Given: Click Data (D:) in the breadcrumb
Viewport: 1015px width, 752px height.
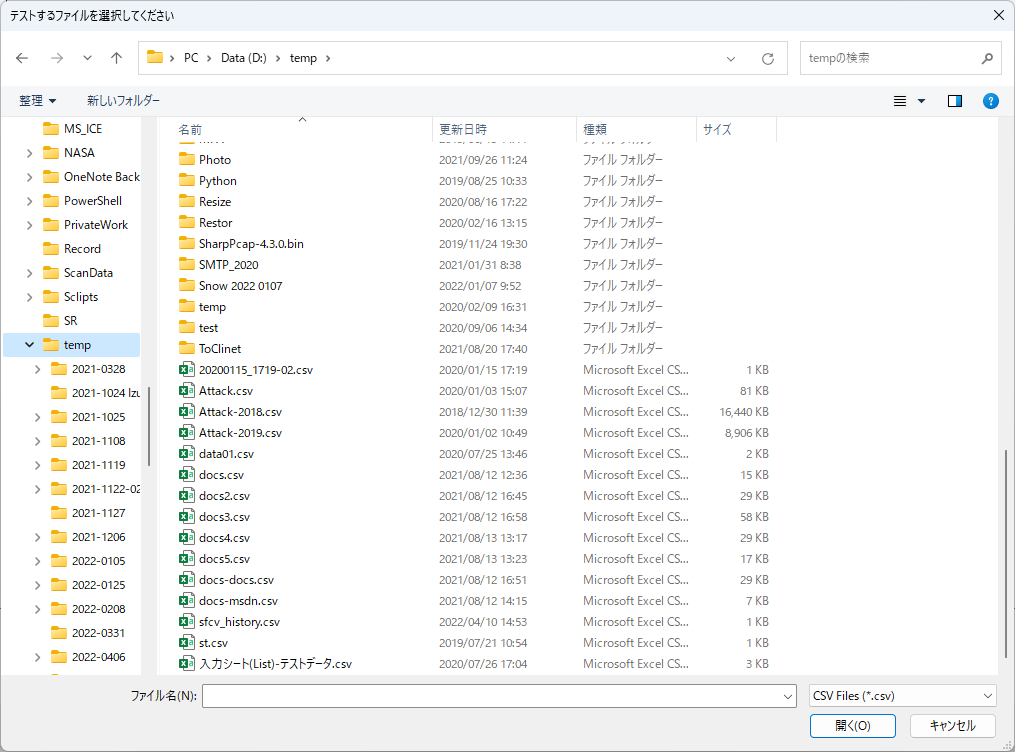Looking at the screenshot, I should tap(243, 58).
